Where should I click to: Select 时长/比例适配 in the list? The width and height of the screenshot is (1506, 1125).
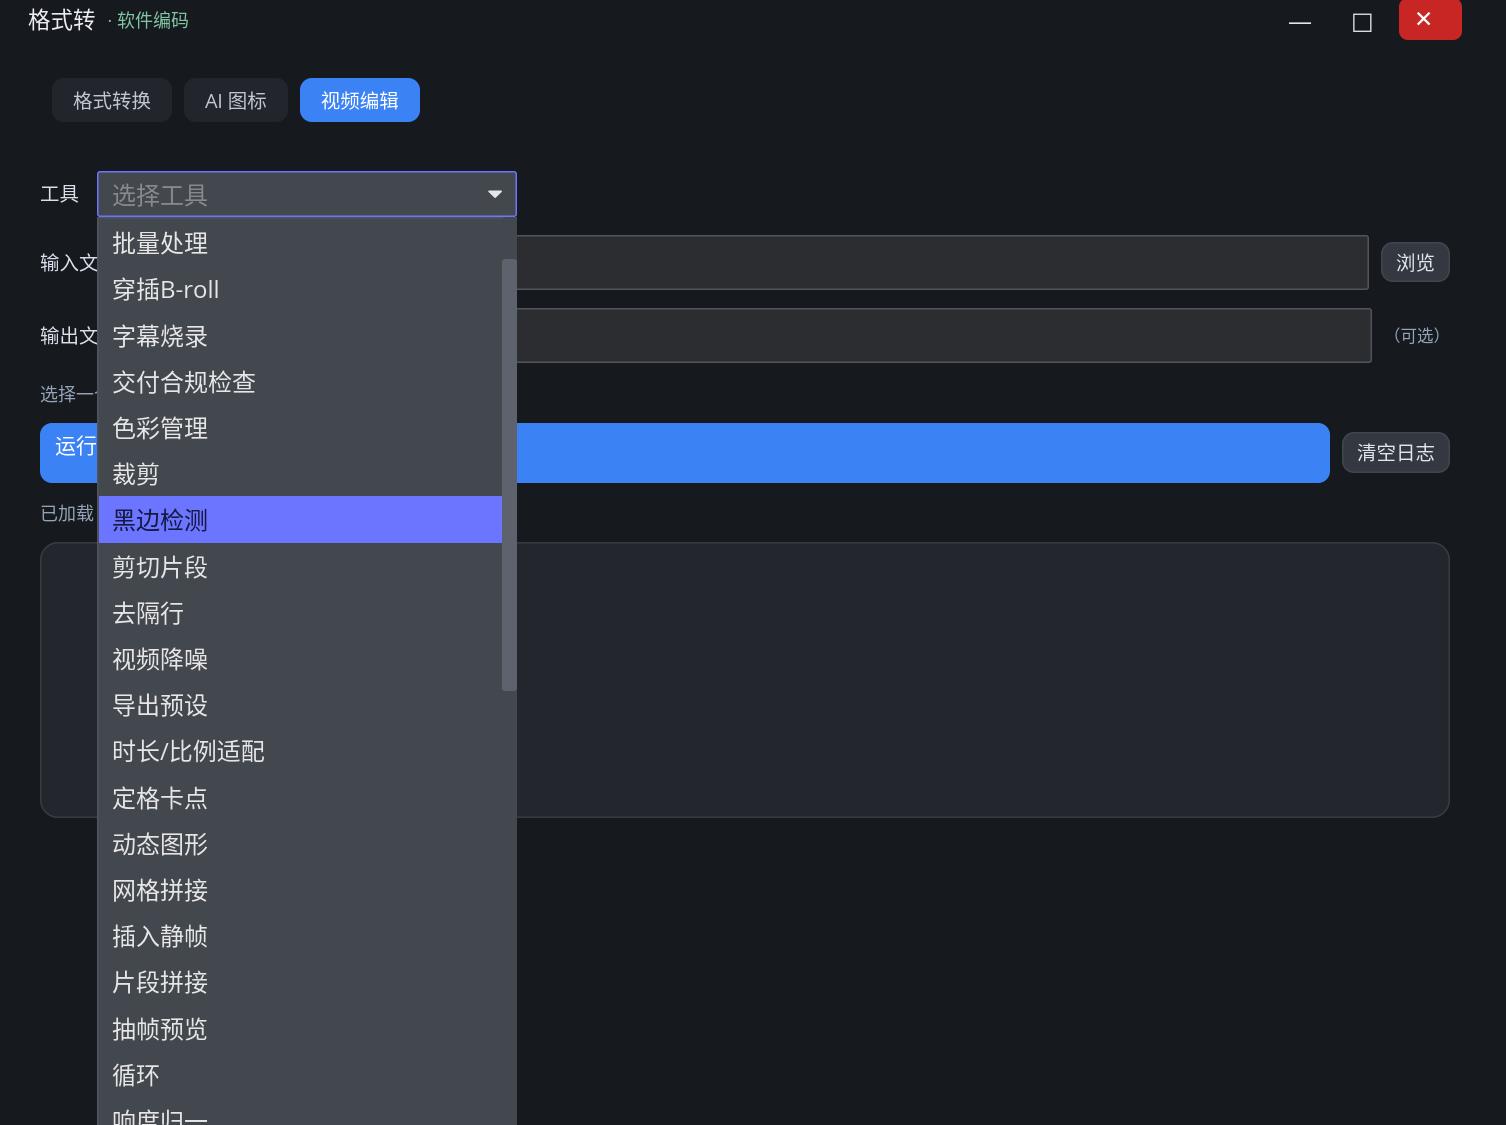(x=300, y=751)
